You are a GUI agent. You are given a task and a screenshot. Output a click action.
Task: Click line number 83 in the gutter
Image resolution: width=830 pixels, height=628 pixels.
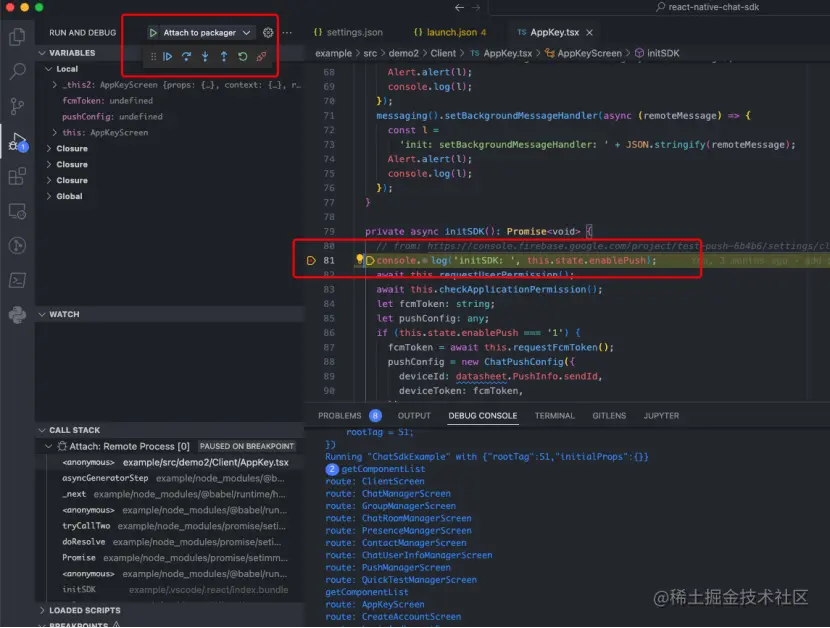tap(329, 290)
